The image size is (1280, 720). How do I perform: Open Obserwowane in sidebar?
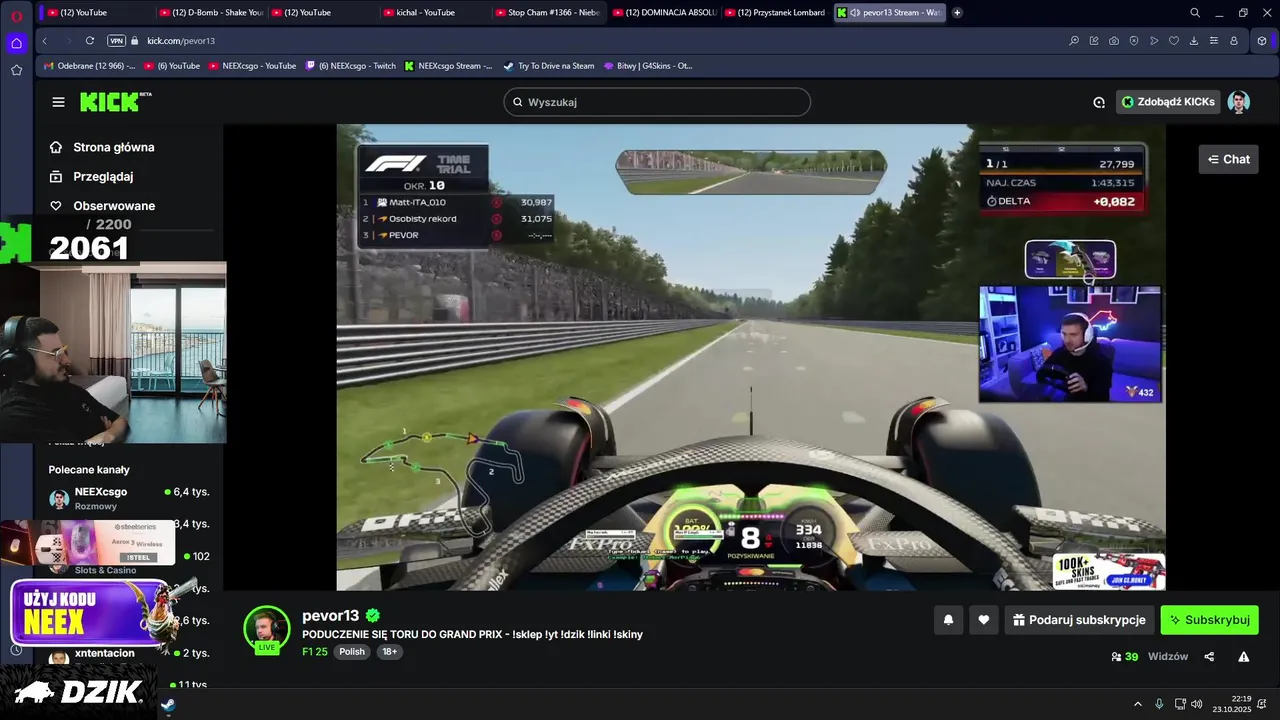(x=102, y=206)
